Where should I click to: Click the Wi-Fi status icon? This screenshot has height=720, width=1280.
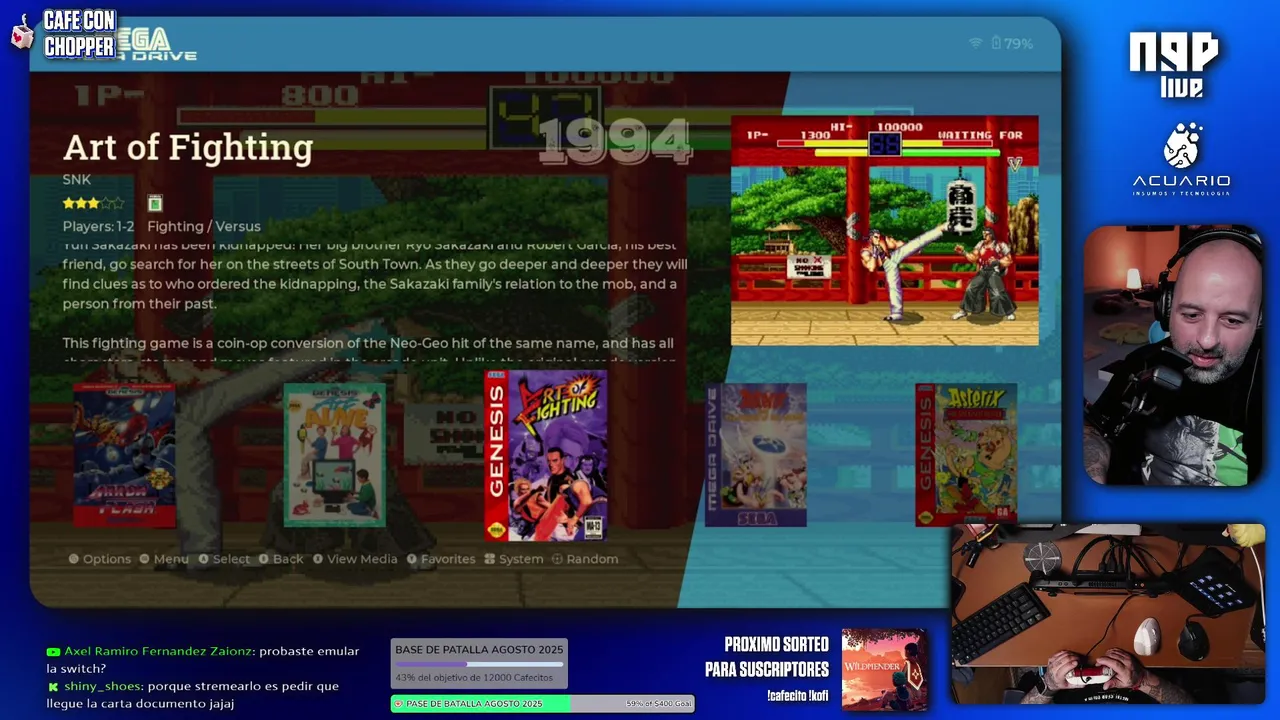pos(976,43)
